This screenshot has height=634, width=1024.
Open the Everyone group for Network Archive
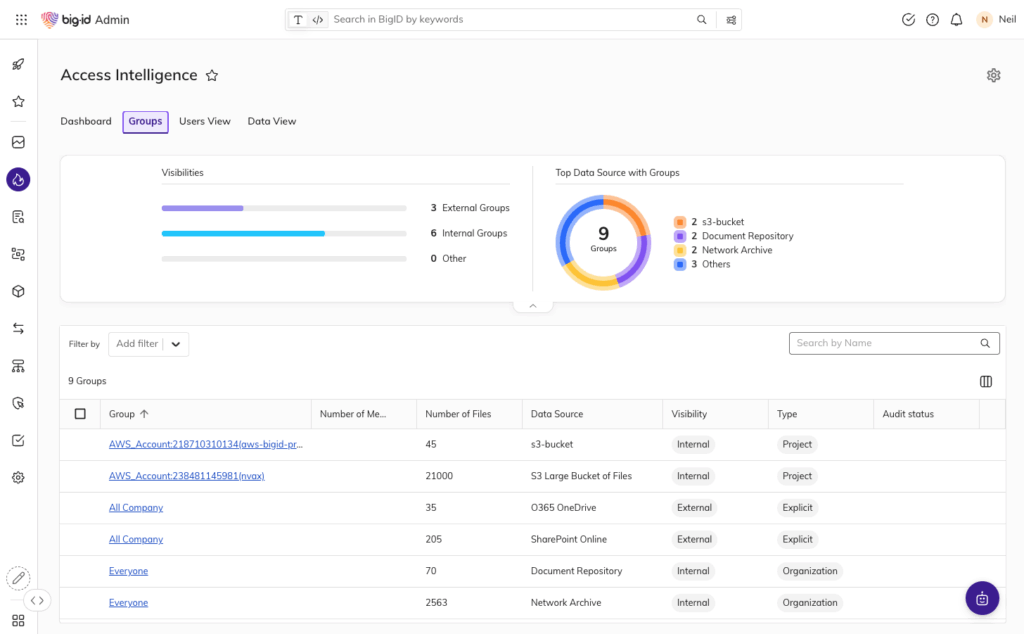click(x=128, y=602)
